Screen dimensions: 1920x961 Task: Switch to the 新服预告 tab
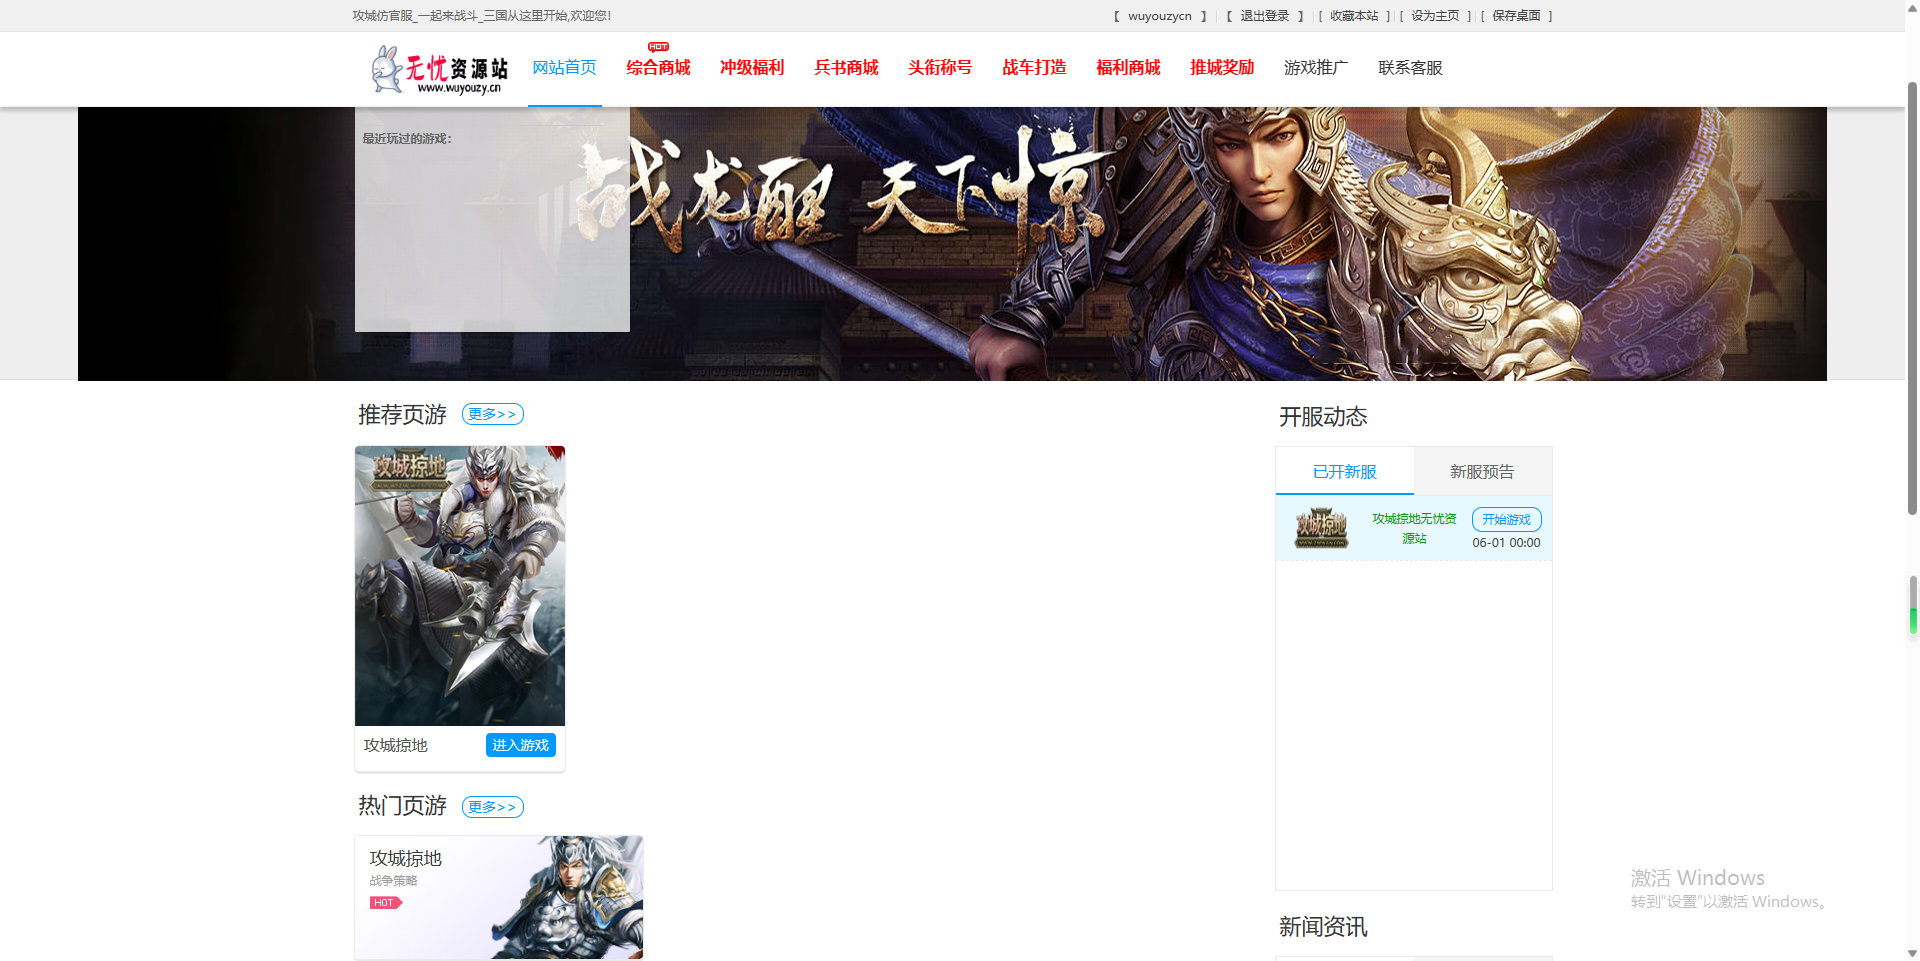point(1482,471)
